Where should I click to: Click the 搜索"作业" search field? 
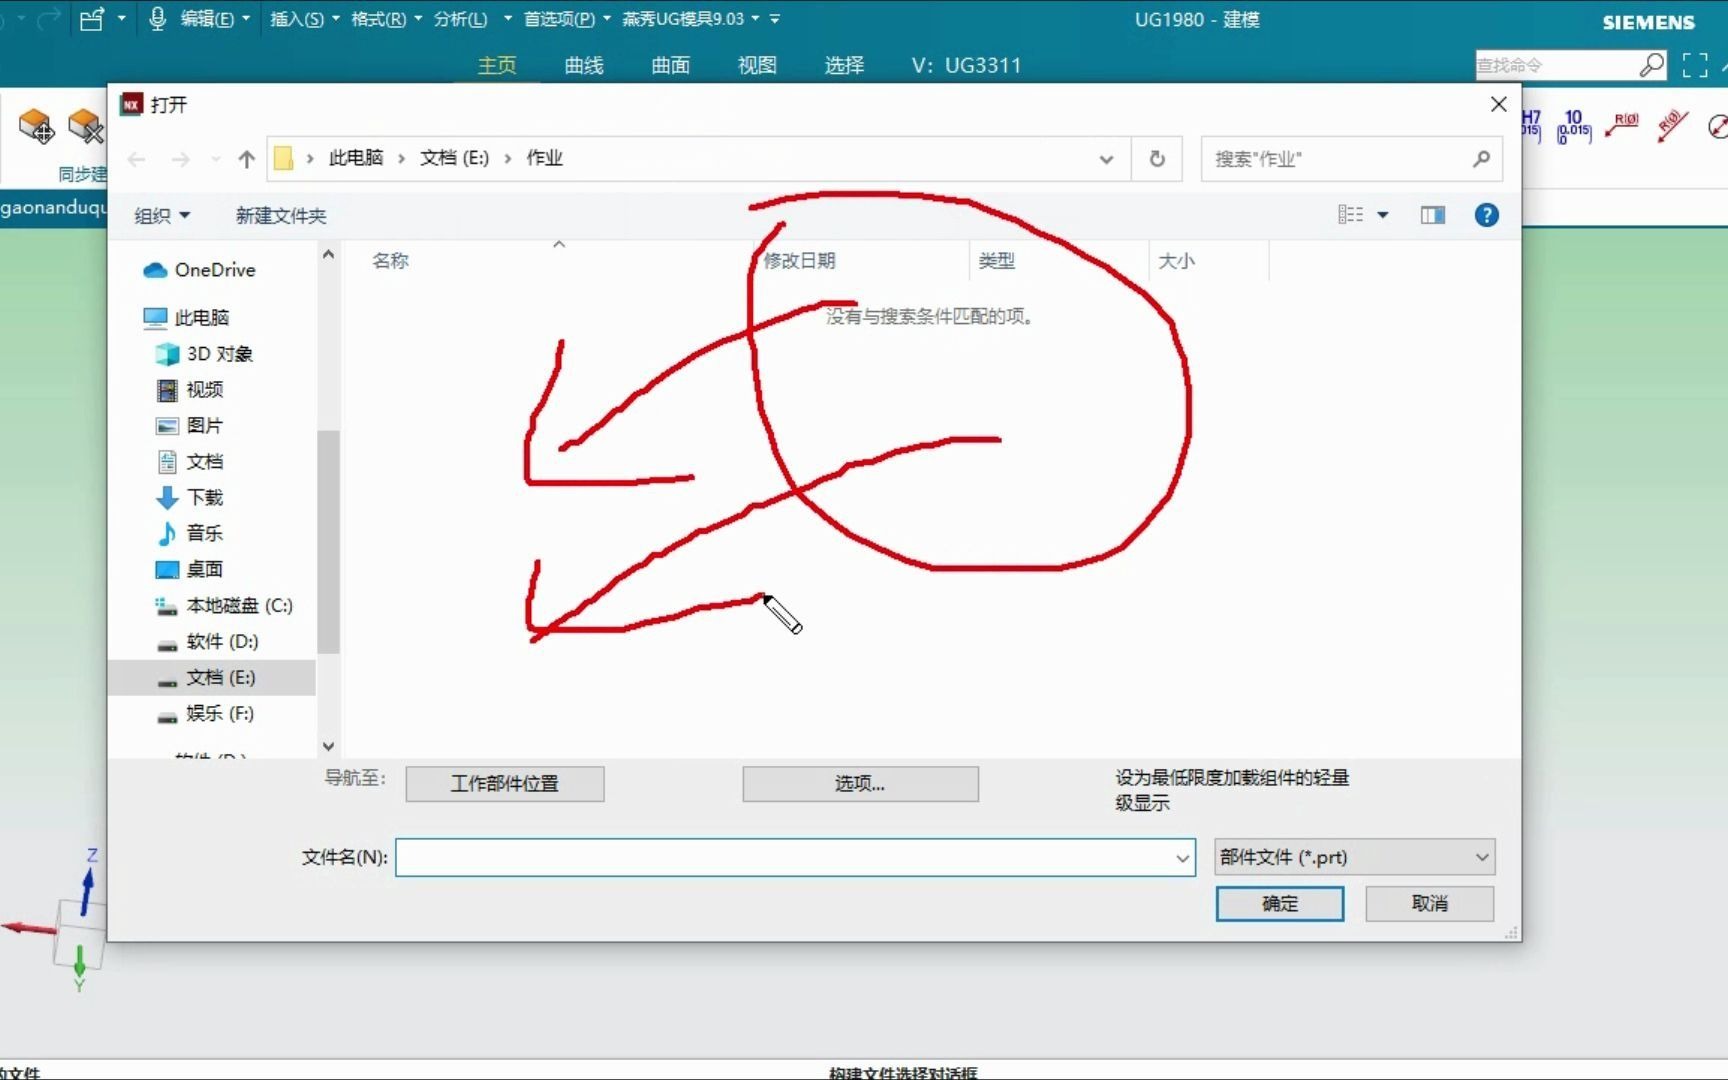[1351, 159]
